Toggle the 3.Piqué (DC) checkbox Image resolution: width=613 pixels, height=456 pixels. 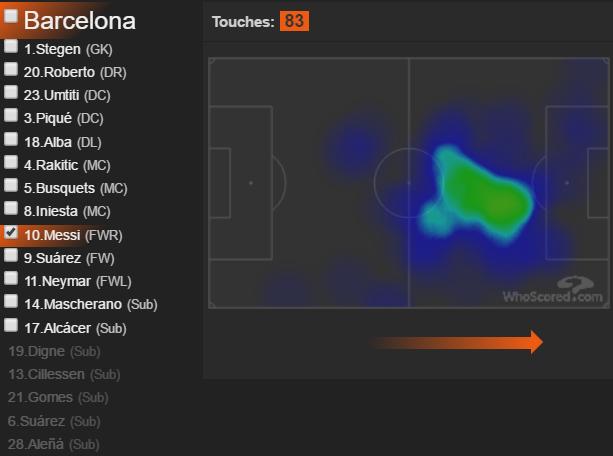click(x=11, y=115)
